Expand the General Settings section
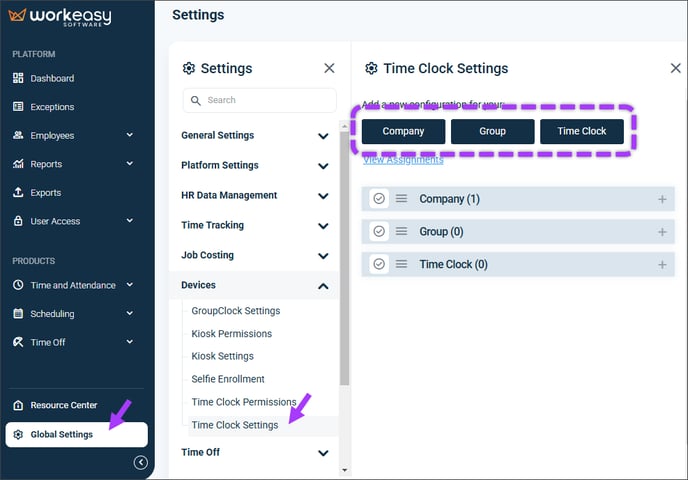 tap(255, 136)
